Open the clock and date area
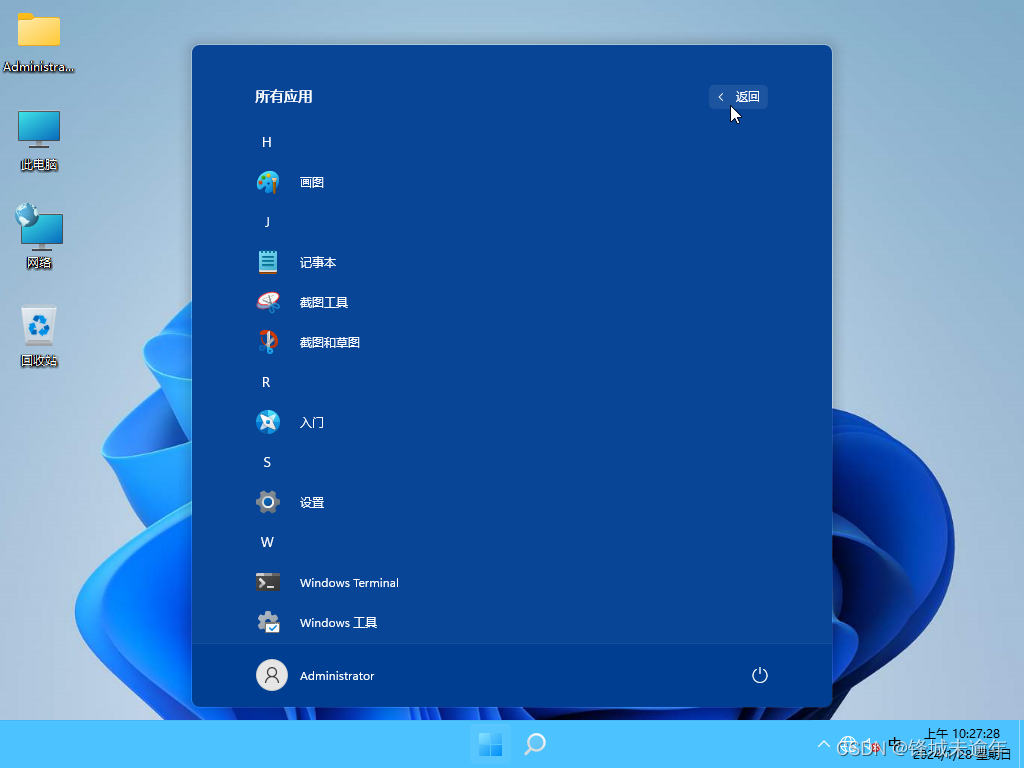Screen dimensions: 1024x768 point(961,744)
